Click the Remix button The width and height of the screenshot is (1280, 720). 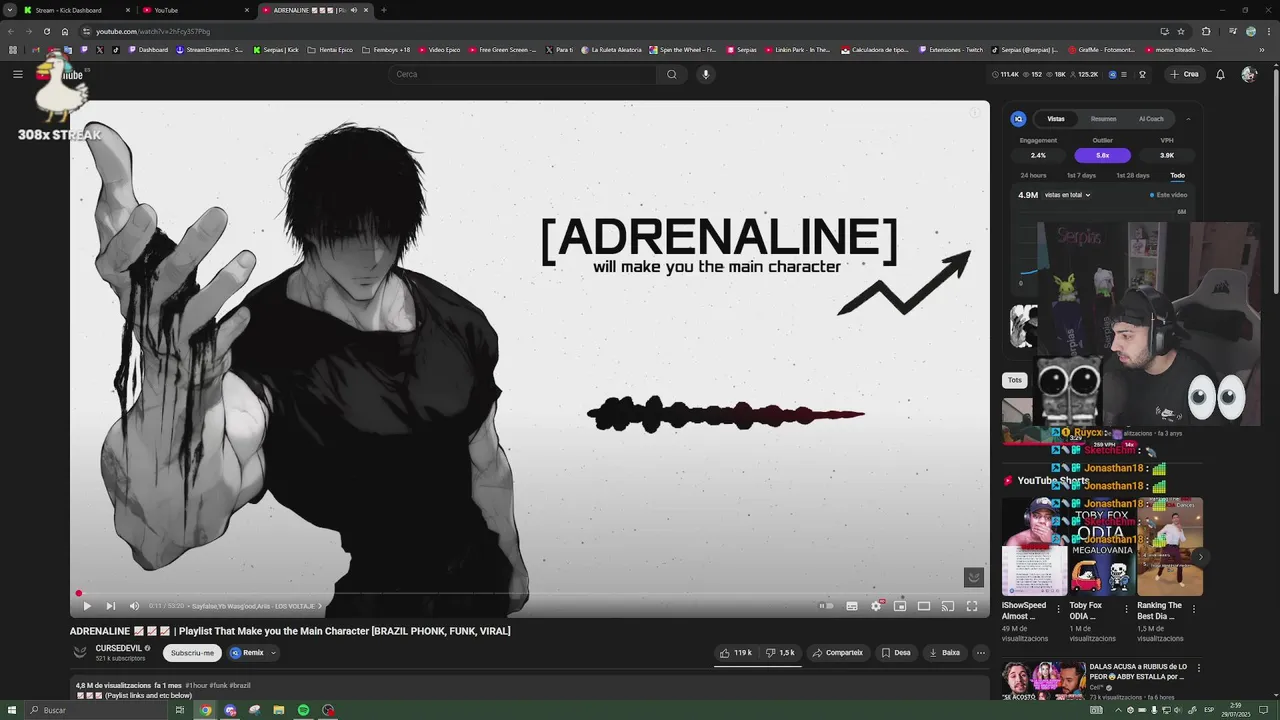247,653
